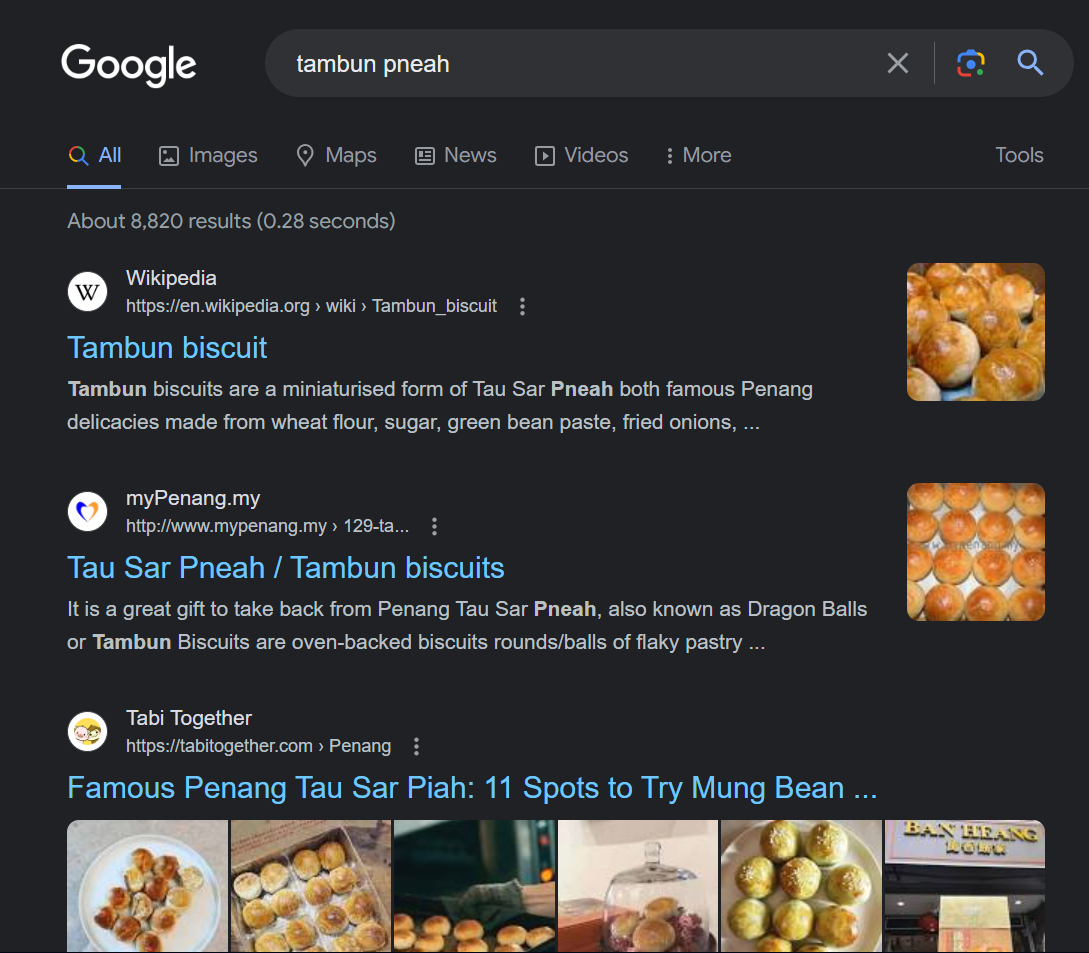Screen dimensions: 1089x953
Task: Click the Google logo
Action: click(129, 65)
